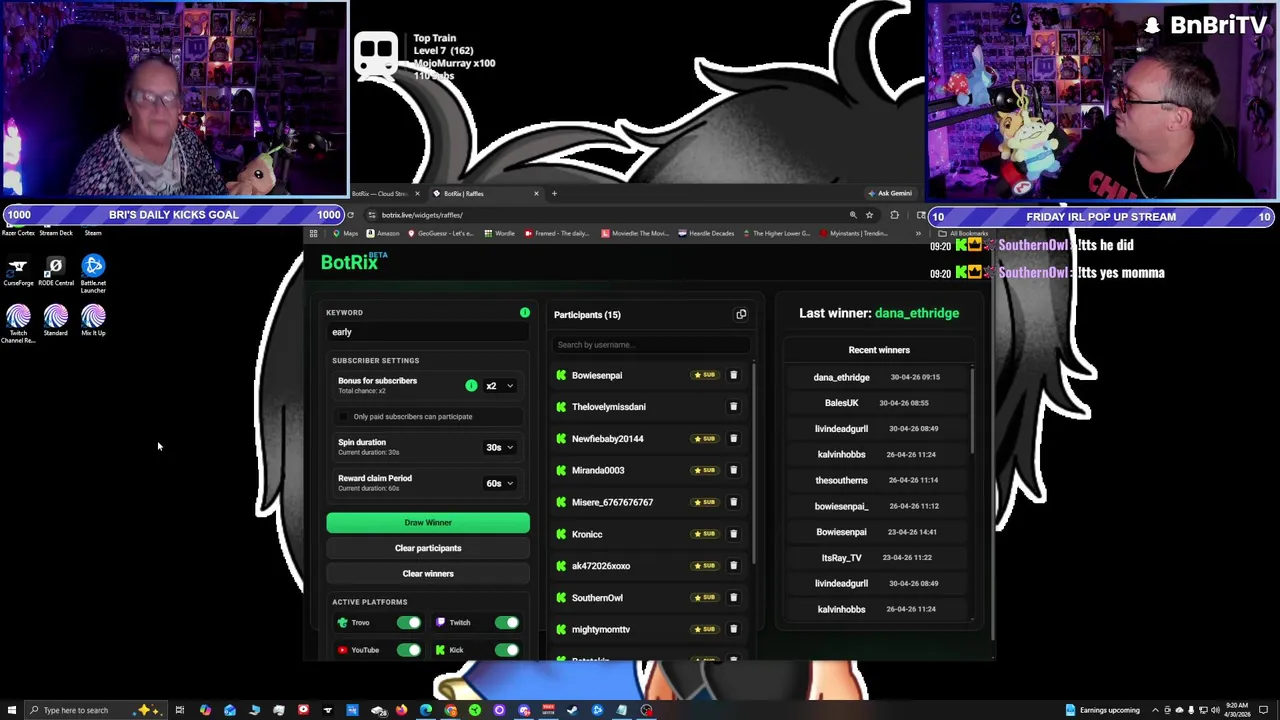Select BalesUK in recent winners
This screenshot has height=720, width=1280.
[x=841, y=403]
